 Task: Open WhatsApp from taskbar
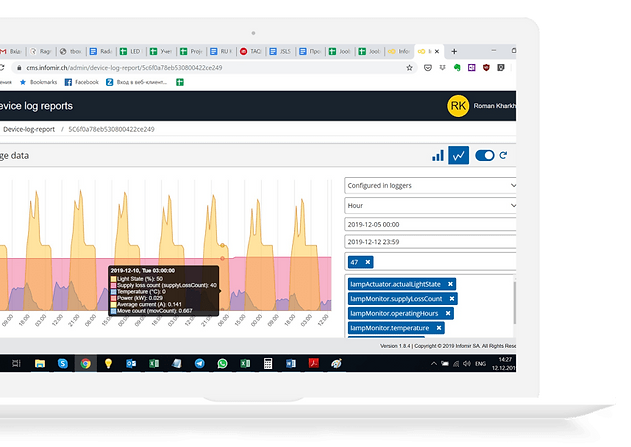[222, 364]
